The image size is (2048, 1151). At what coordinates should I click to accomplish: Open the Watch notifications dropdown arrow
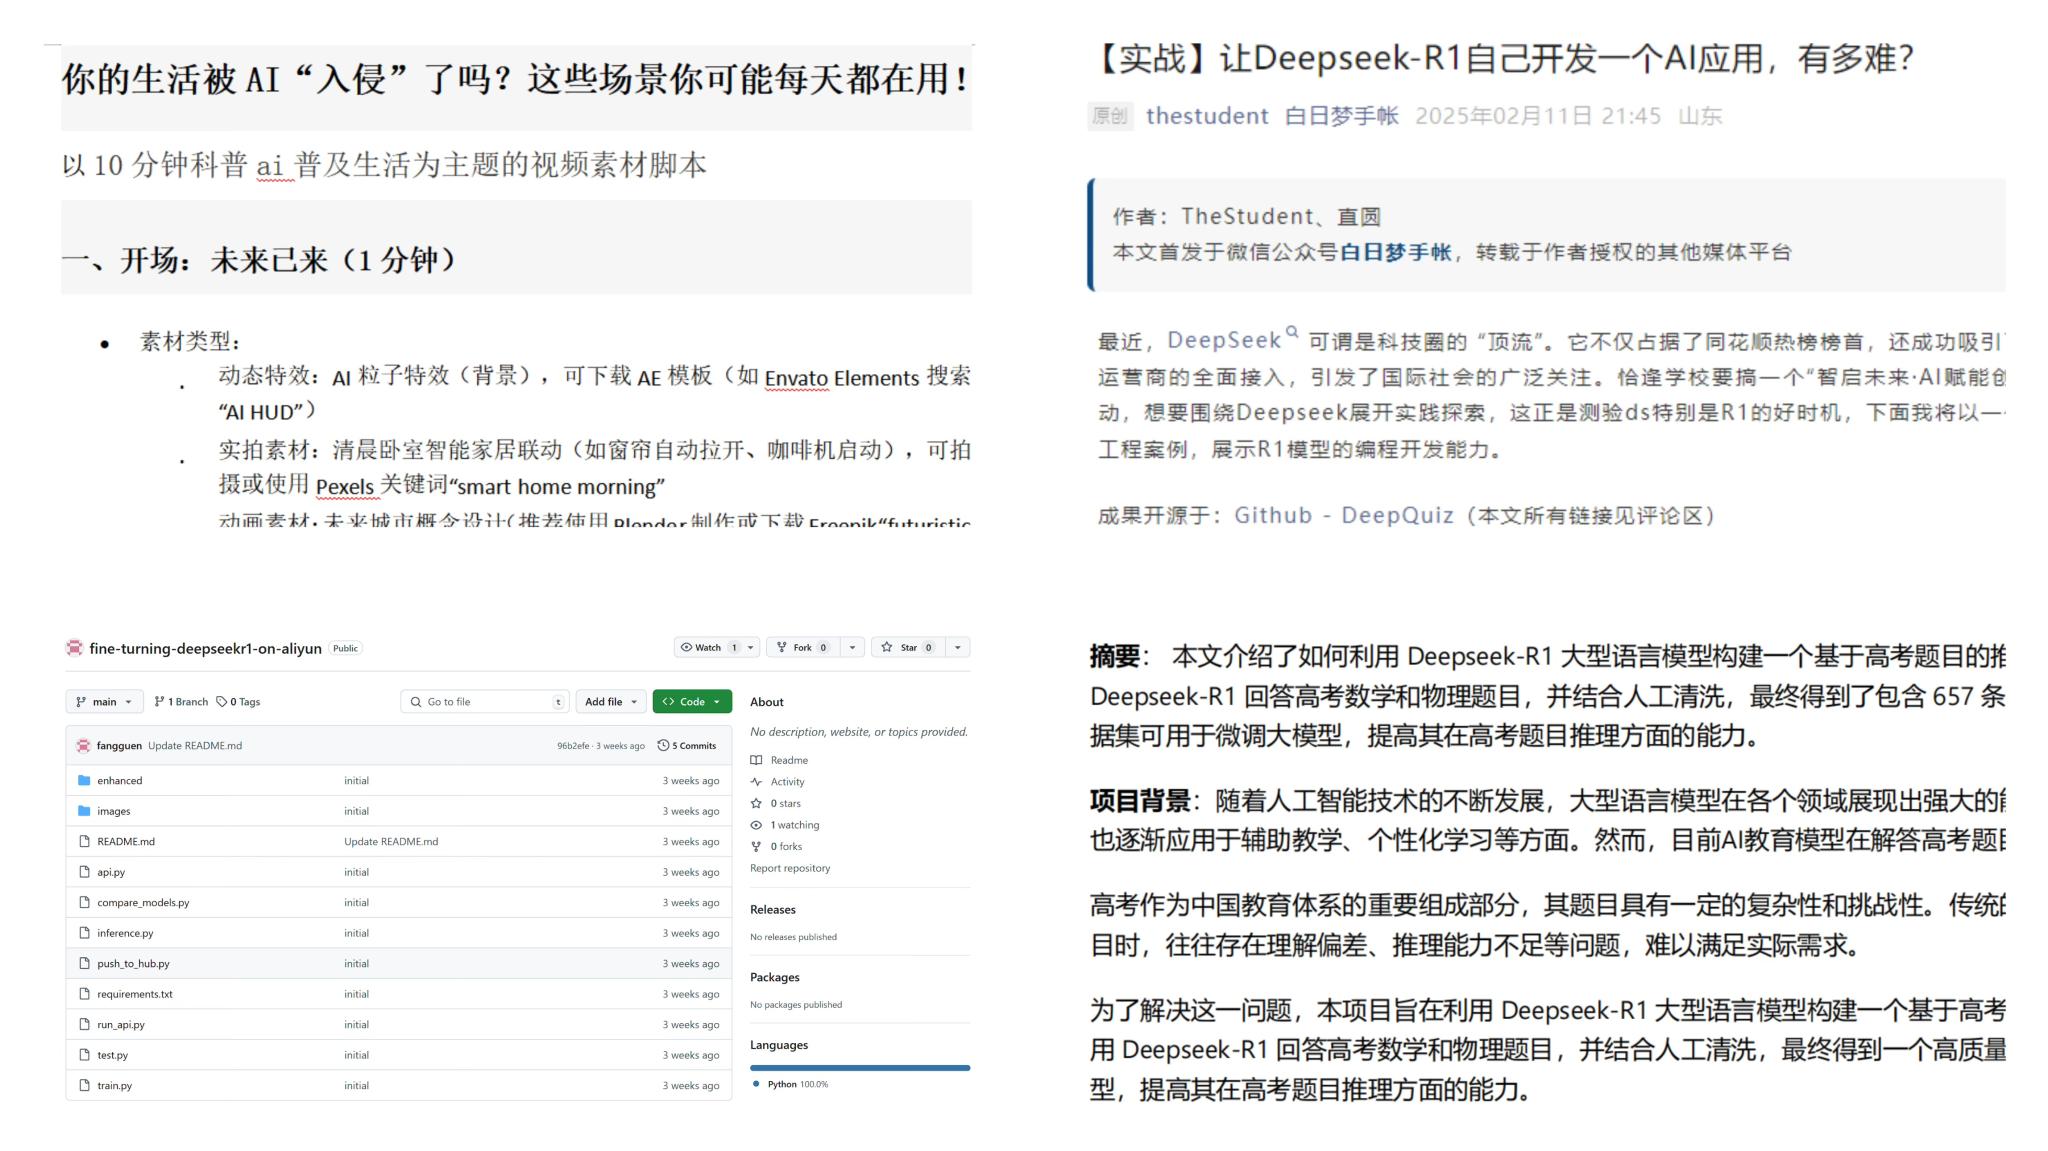(751, 647)
